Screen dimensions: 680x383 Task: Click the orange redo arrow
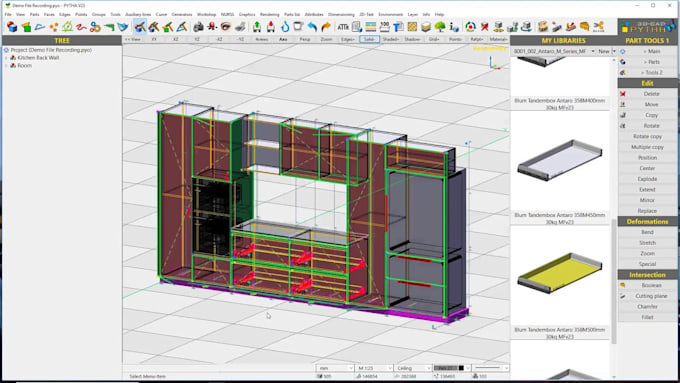click(x=326, y=27)
